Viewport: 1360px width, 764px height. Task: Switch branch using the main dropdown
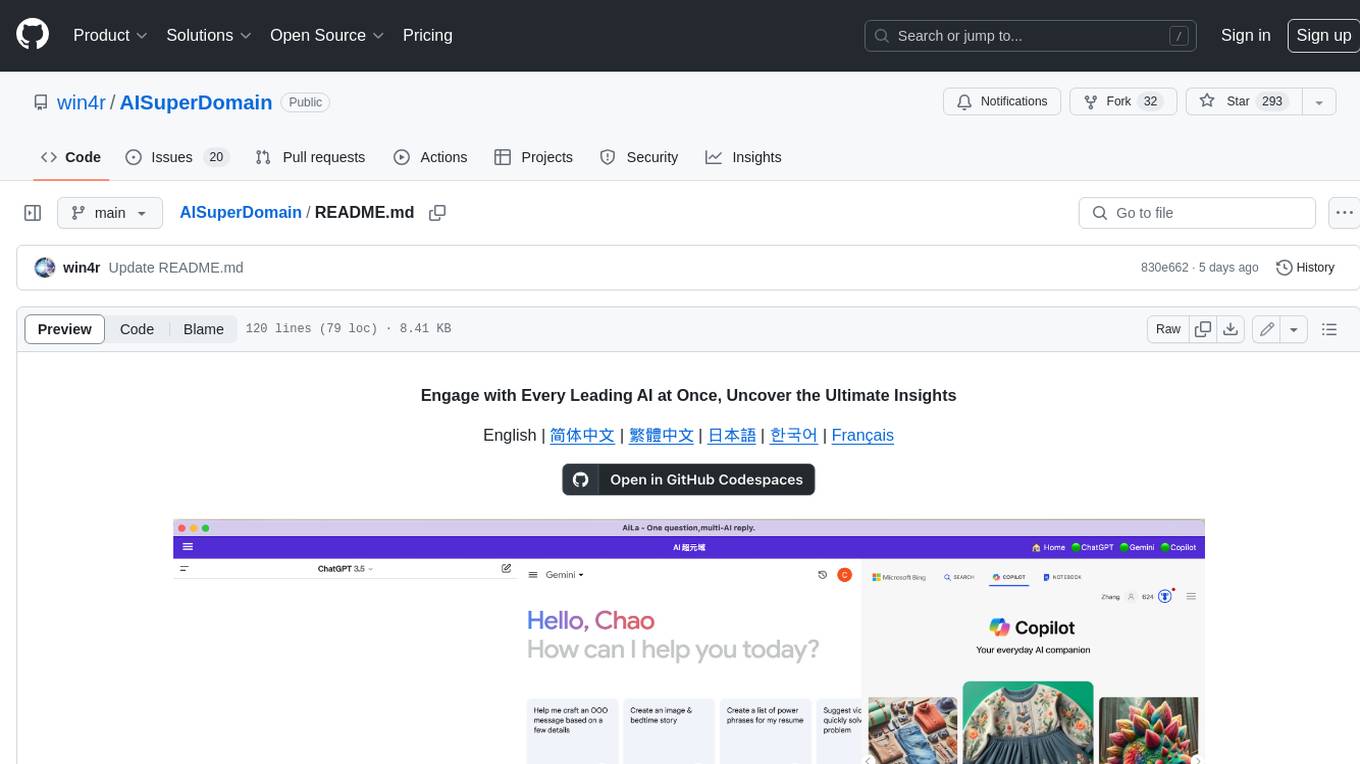click(x=110, y=213)
